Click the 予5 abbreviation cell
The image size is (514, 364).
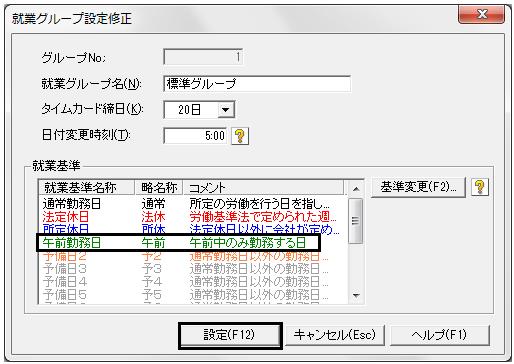[152, 295]
